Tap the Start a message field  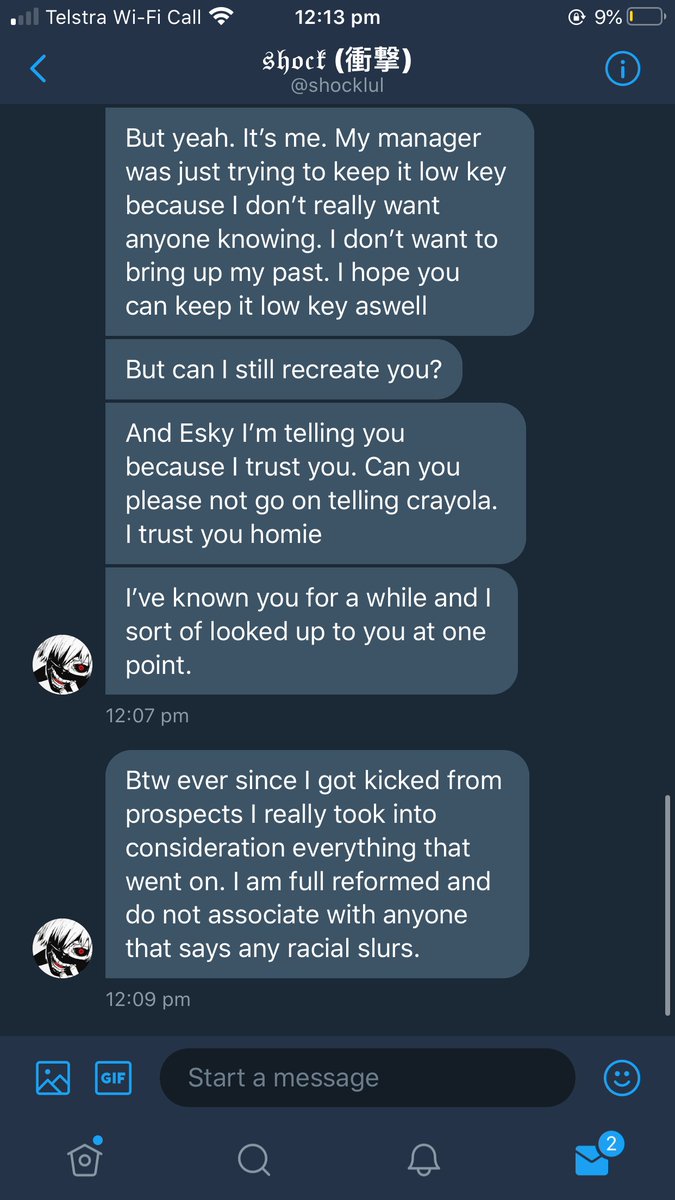coord(366,1077)
